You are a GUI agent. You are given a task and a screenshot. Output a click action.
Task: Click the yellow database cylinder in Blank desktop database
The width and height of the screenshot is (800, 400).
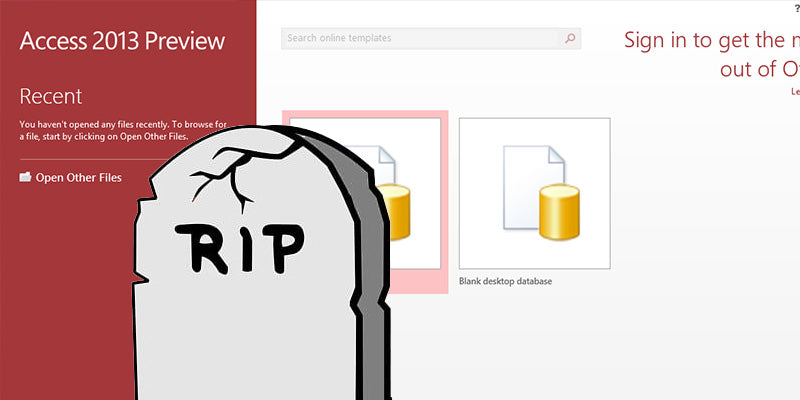560,213
